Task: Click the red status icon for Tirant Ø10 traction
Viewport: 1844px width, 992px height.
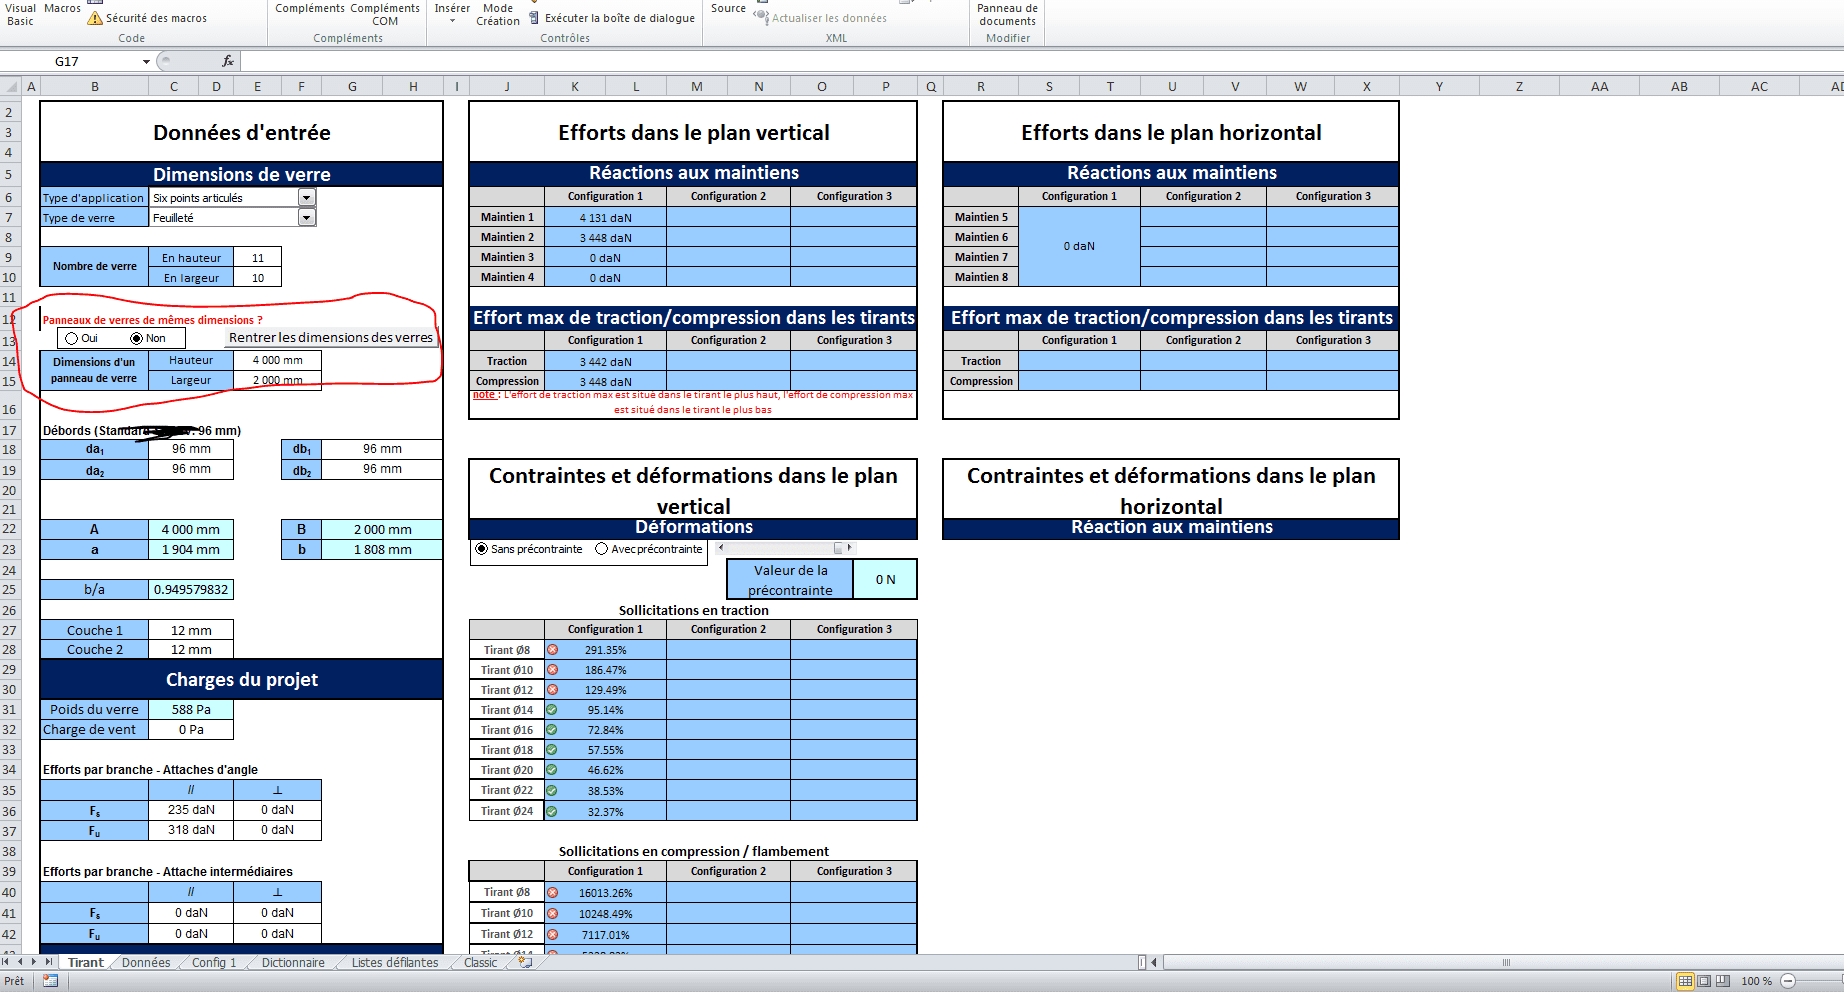Action: [x=552, y=670]
